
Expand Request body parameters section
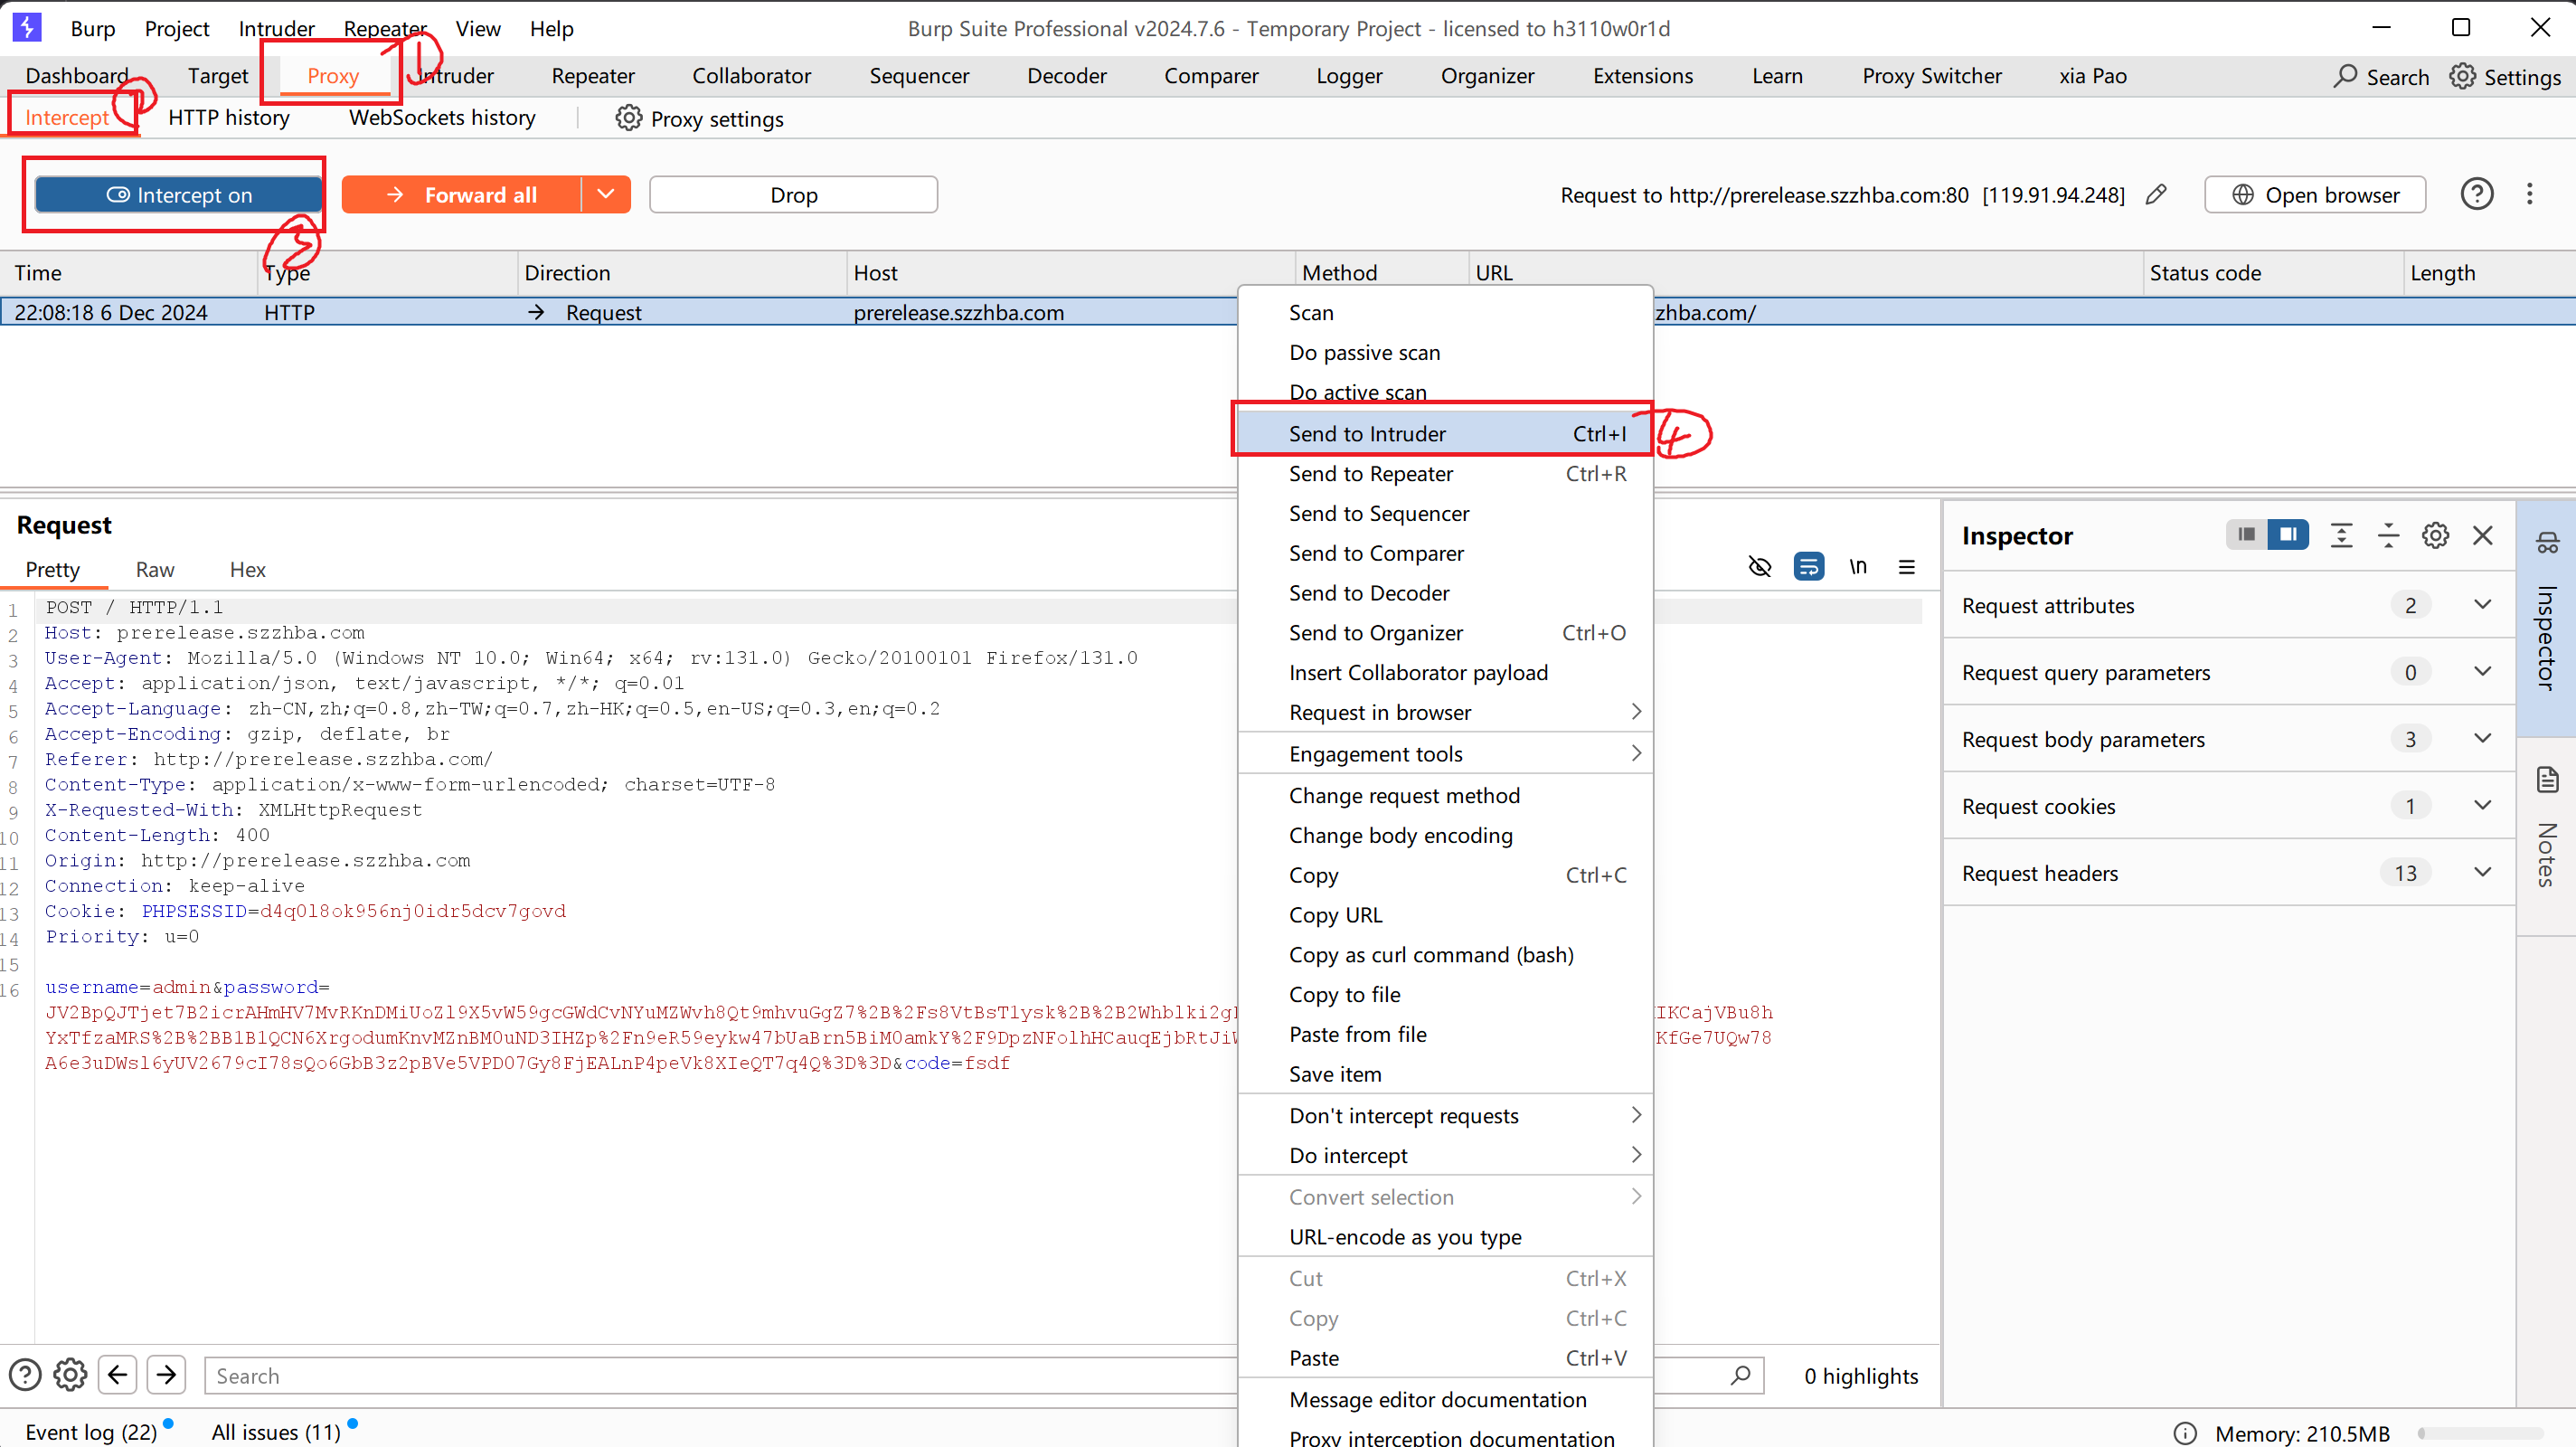point(2482,739)
